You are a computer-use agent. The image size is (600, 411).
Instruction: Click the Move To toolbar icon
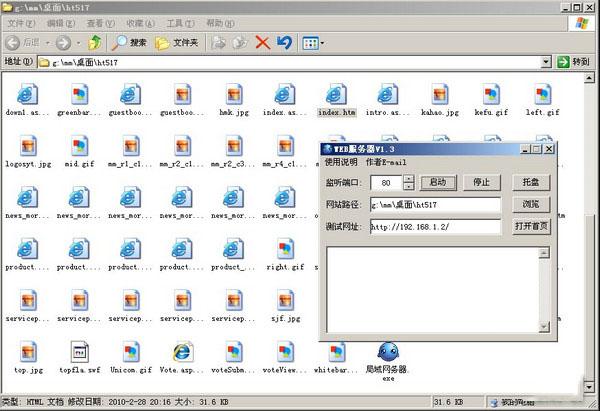(x=218, y=42)
